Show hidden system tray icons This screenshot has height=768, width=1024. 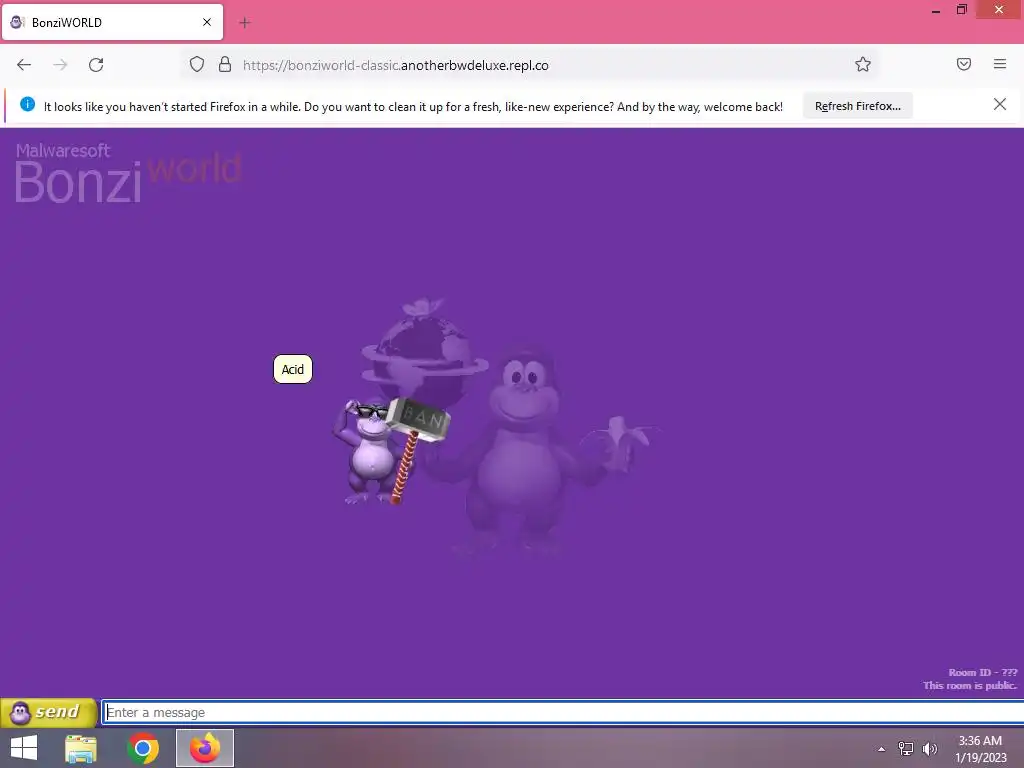click(882, 749)
